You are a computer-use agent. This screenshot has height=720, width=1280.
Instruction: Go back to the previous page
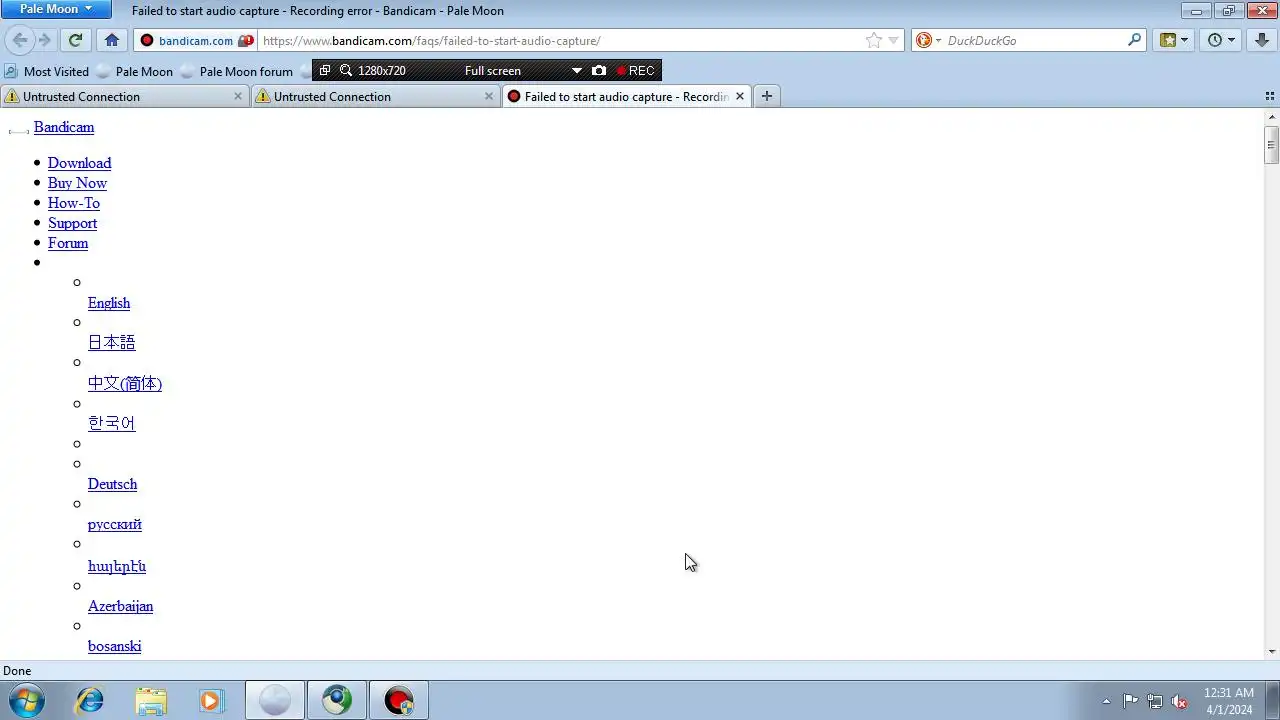click(x=20, y=40)
